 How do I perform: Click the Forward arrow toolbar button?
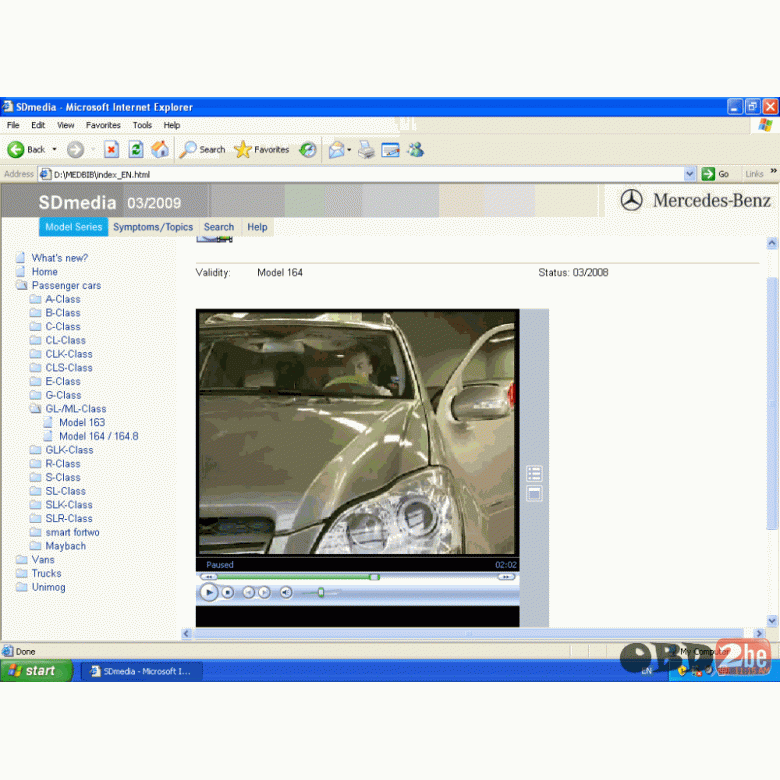(x=76, y=149)
